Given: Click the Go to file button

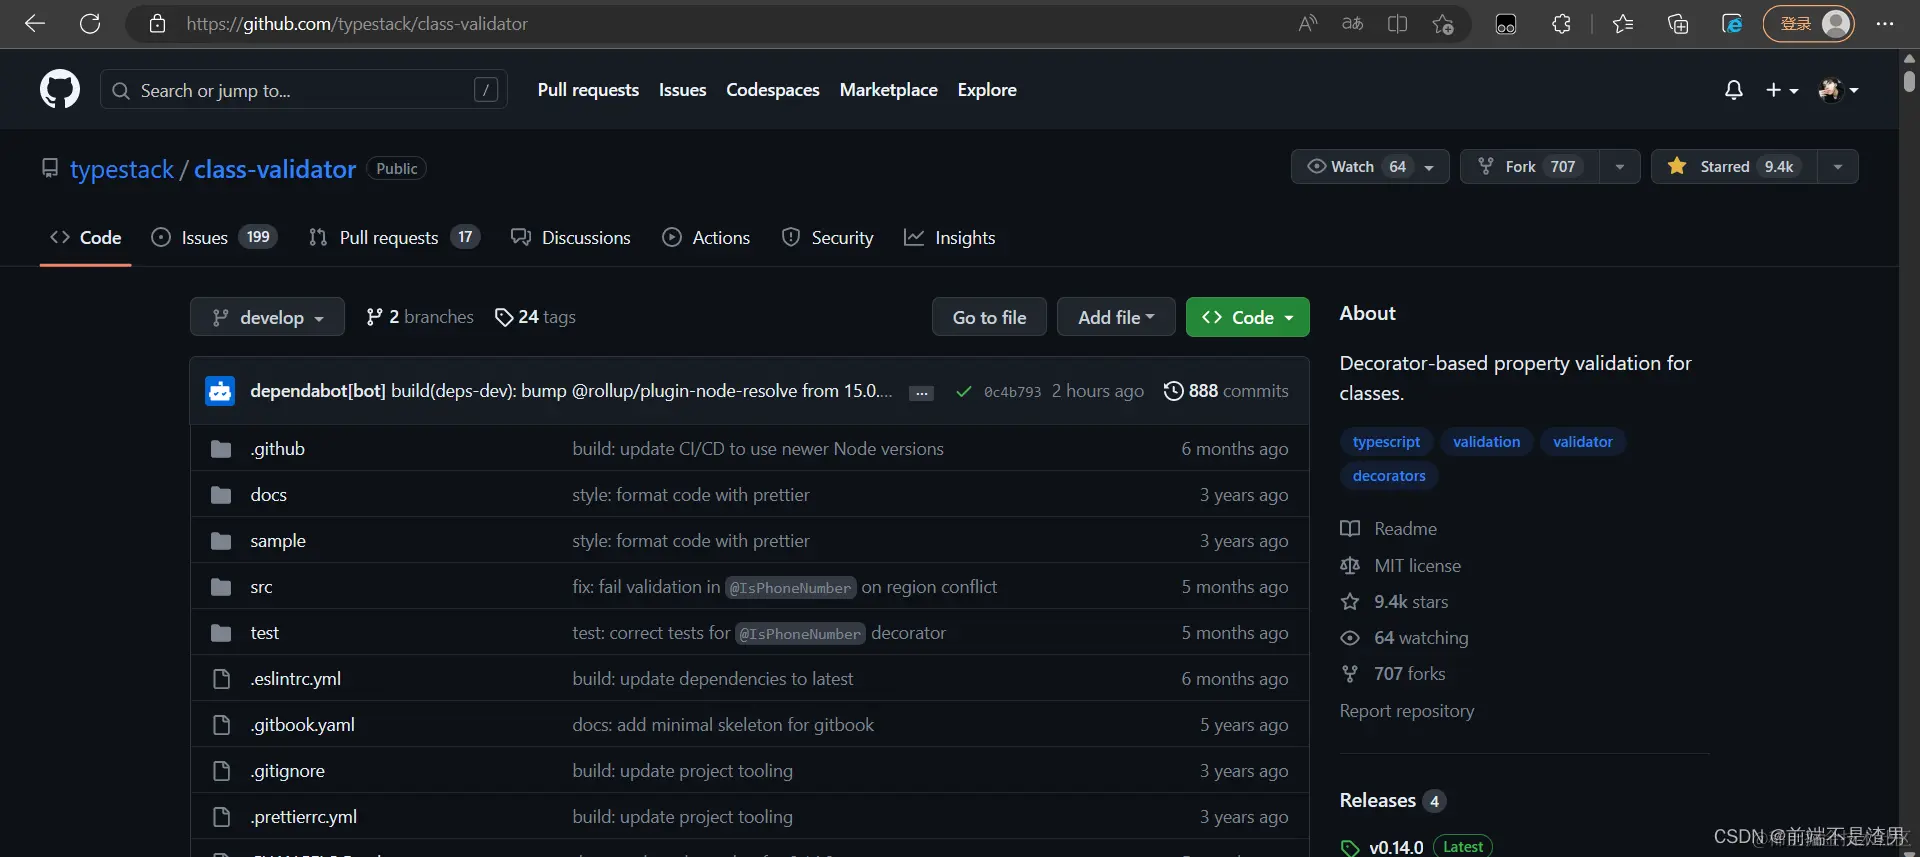Looking at the screenshot, I should click(989, 317).
